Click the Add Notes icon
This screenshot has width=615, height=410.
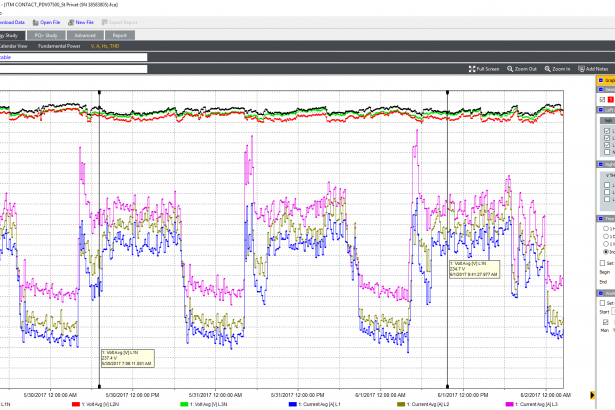tap(582, 69)
